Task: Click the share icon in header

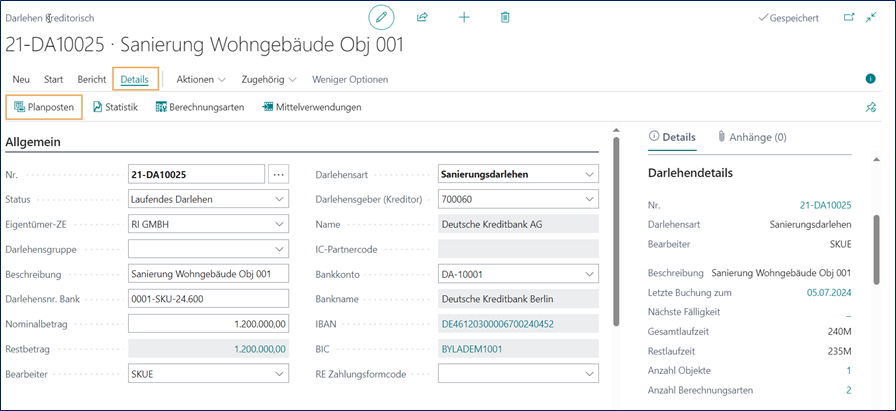Action: point(422,17)
